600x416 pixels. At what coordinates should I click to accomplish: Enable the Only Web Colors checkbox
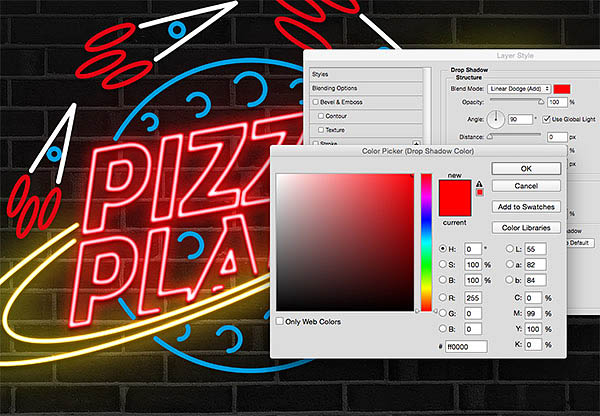(x=280, y=321)
